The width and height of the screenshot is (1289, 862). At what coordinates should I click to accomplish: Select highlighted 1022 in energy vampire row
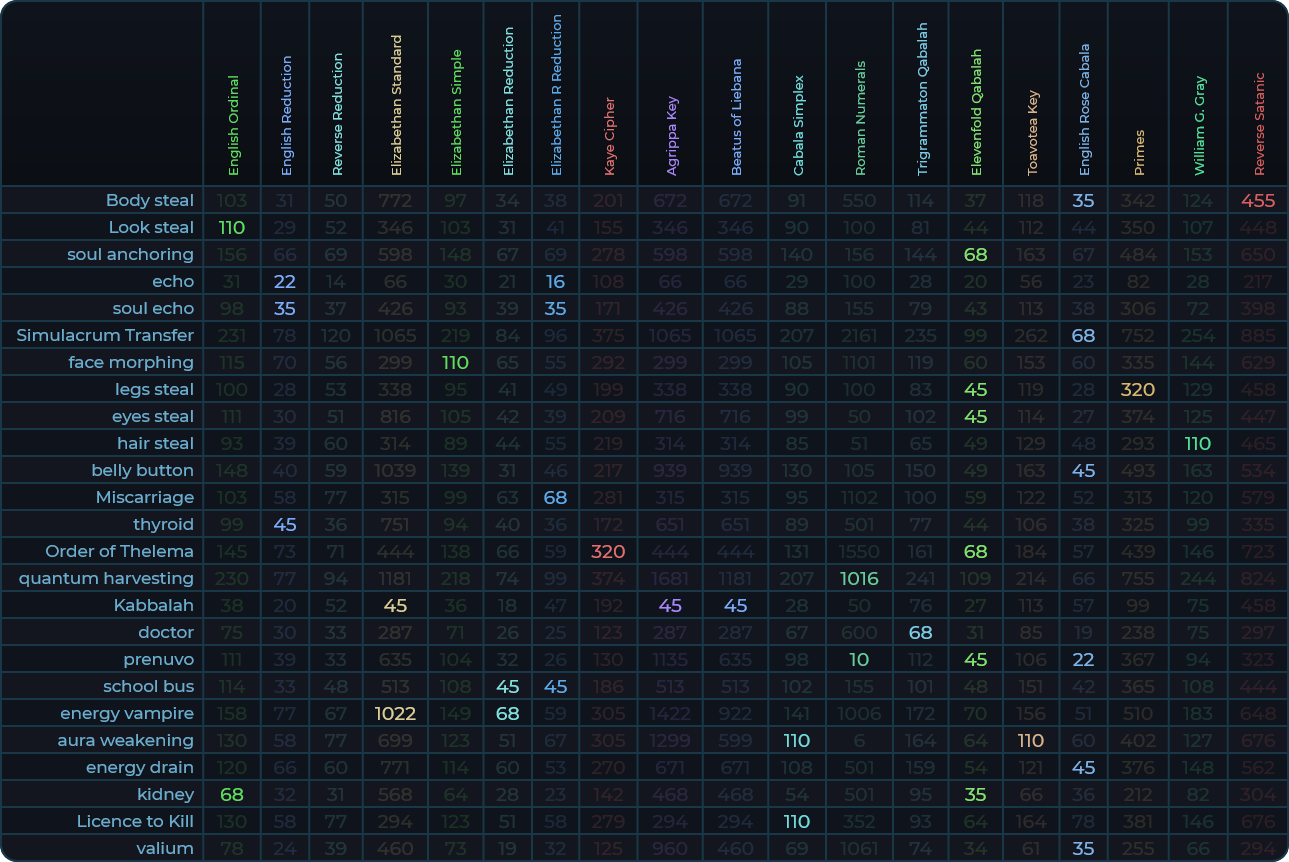(x=395, y=713)
